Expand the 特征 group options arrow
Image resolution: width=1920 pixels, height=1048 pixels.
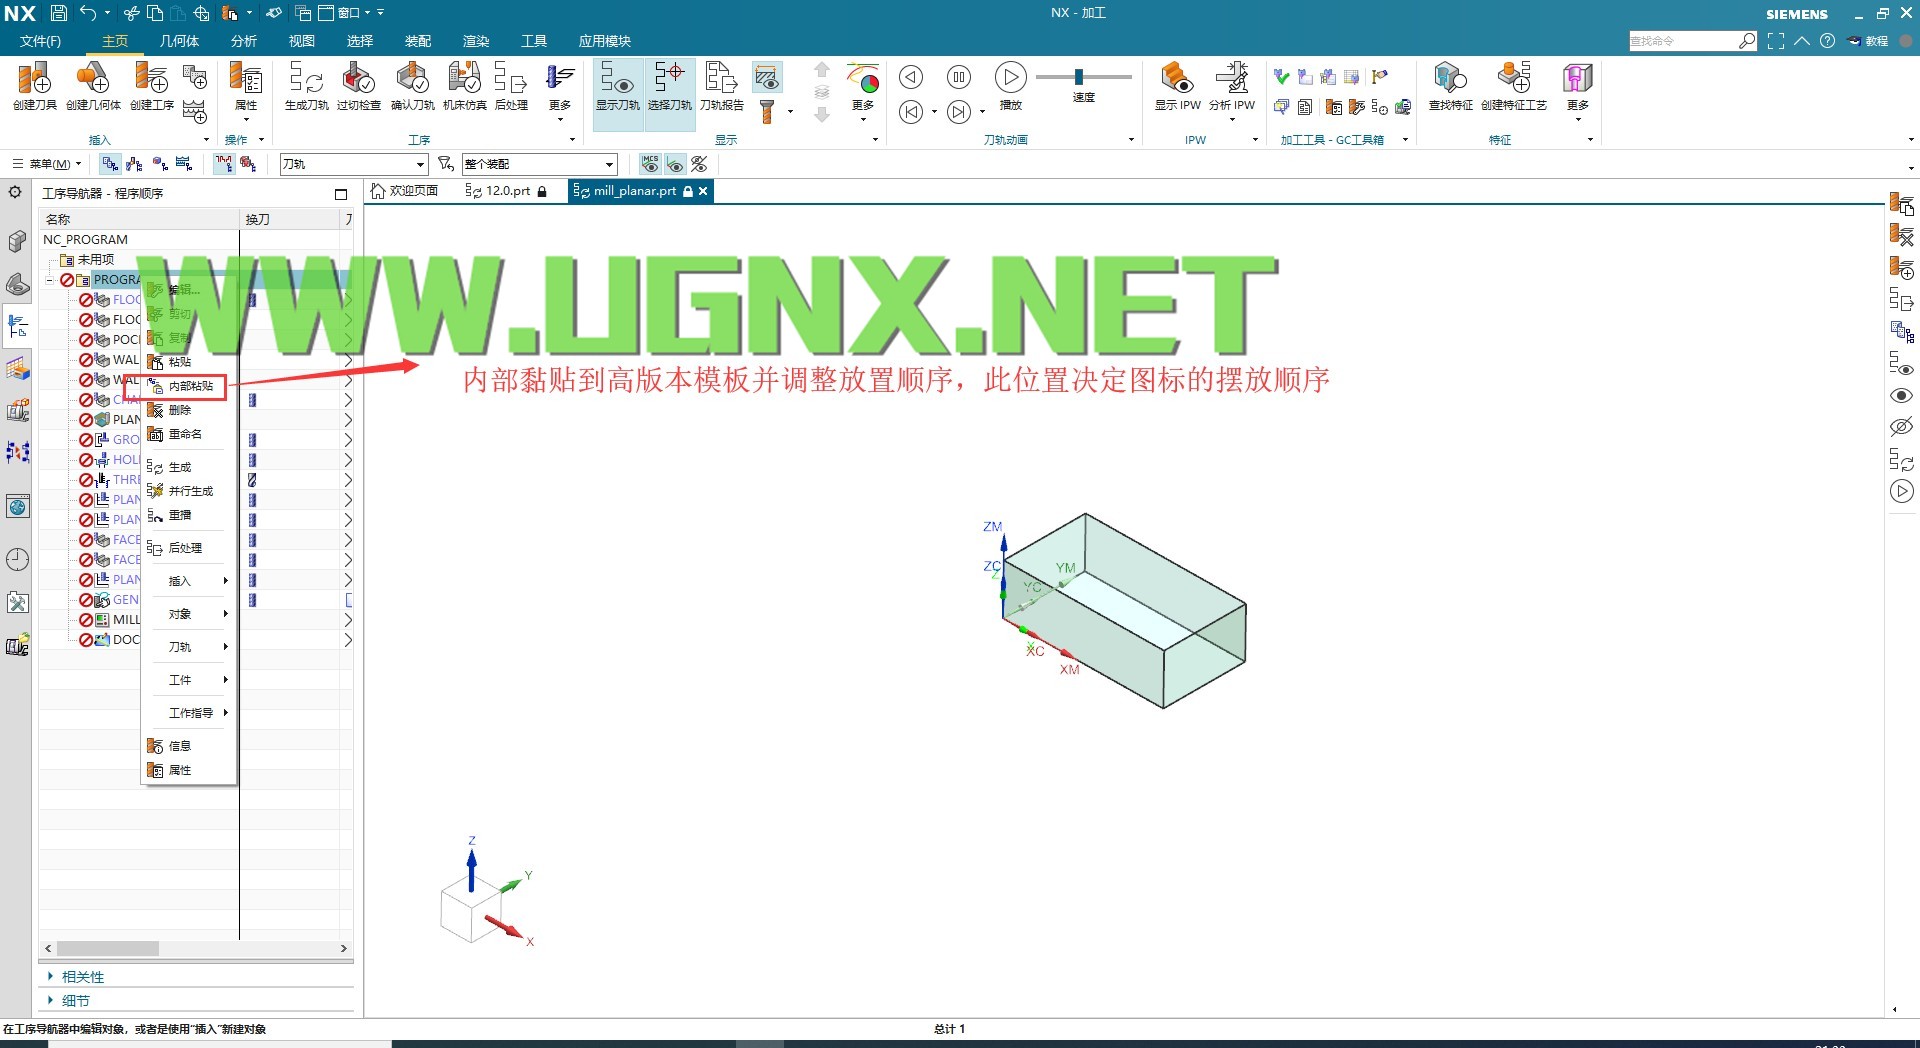click(1590, 139)
